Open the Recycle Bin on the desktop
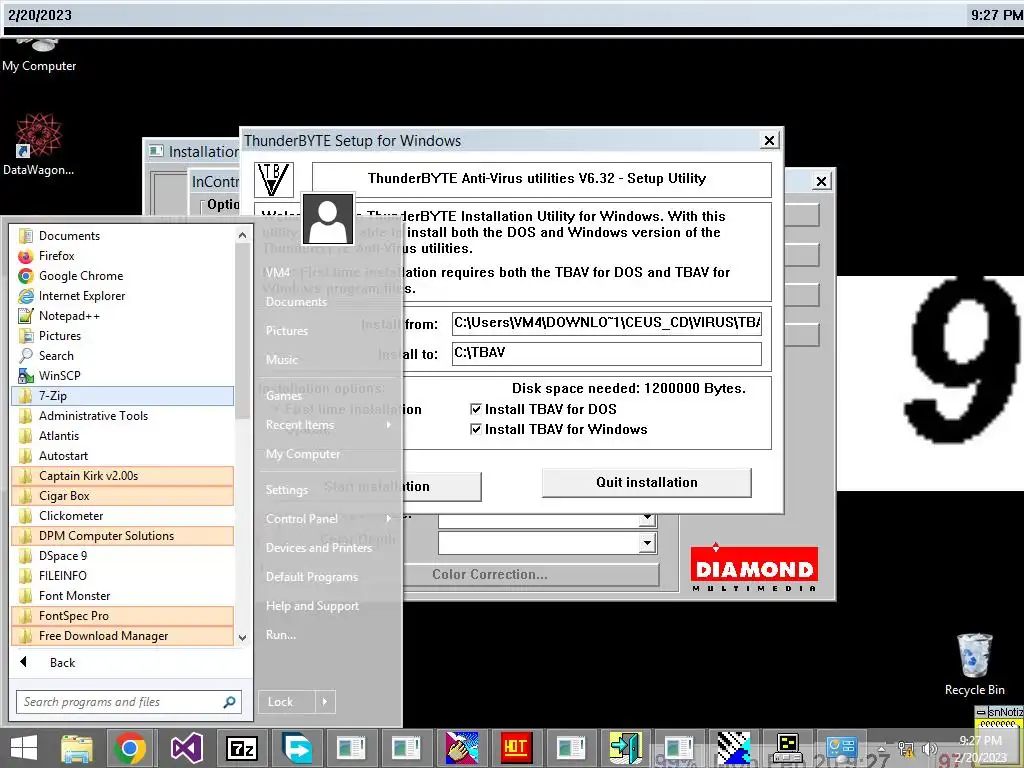Screen dimensions: 1024x768 [x=974, y=664]
